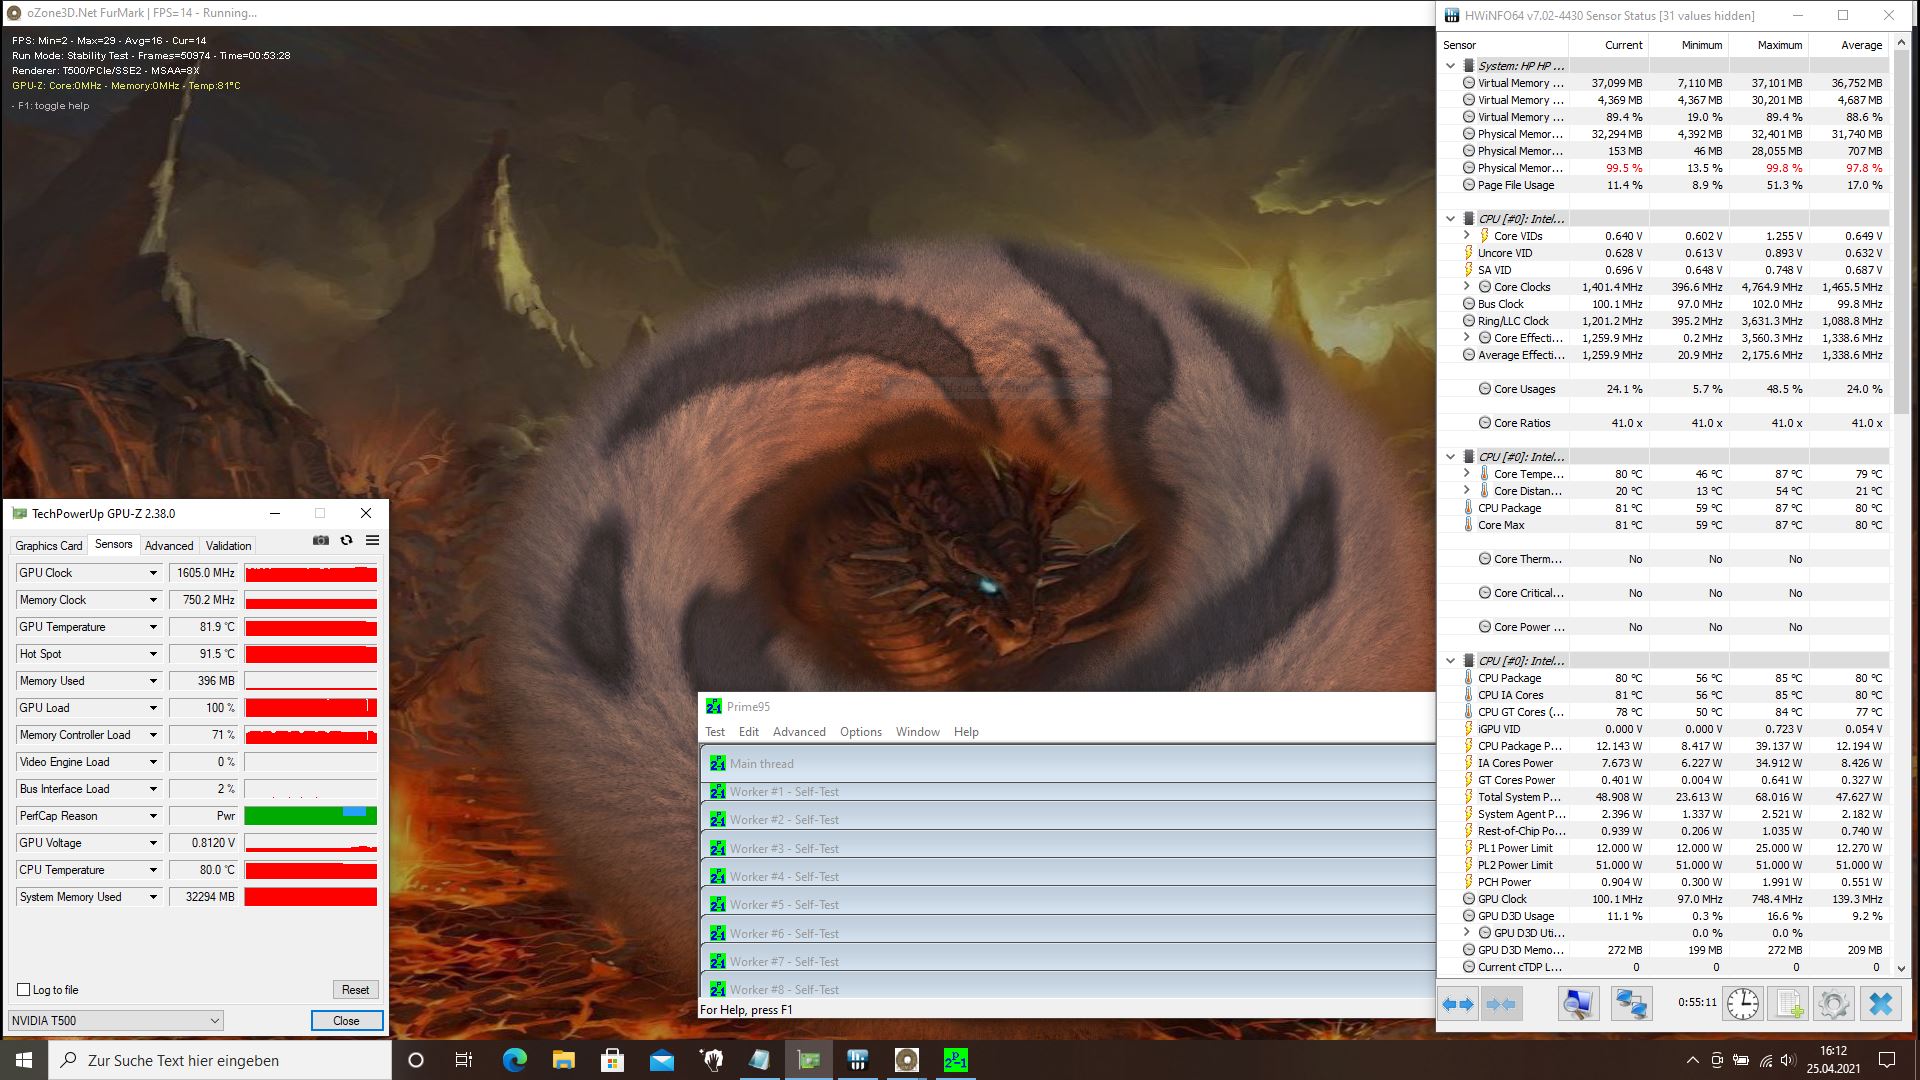Click HWiNFO expand columns arrows icon
This screenshot has height=1080, width=1920.
pos(1458,1004)
